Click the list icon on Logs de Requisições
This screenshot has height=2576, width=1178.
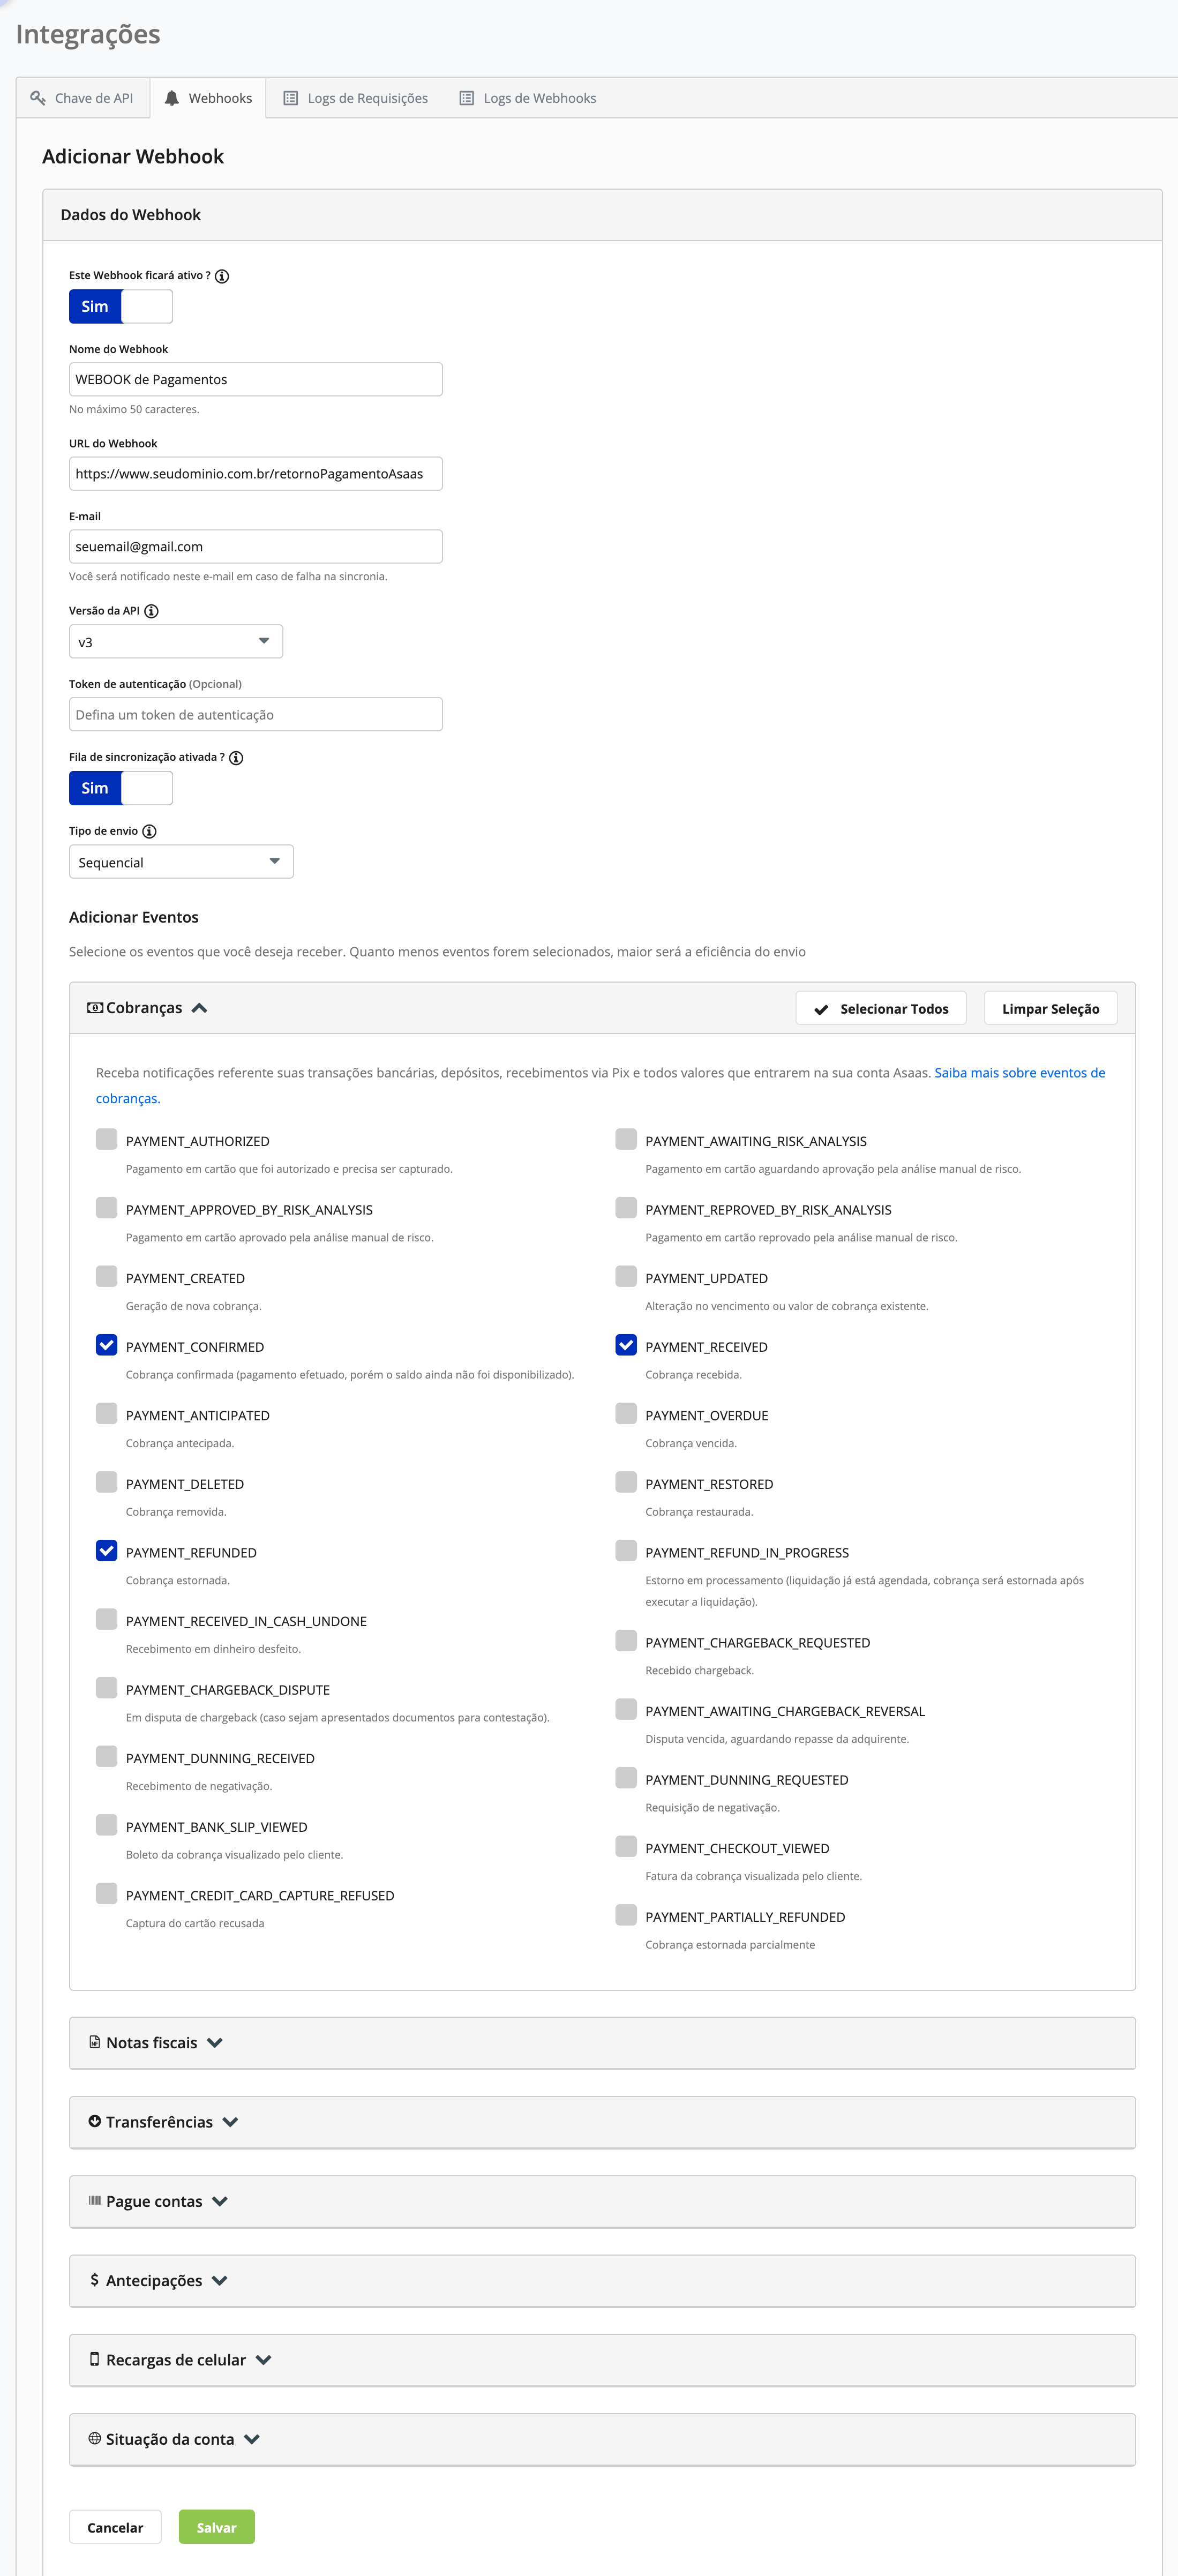[x=291, y=98]
